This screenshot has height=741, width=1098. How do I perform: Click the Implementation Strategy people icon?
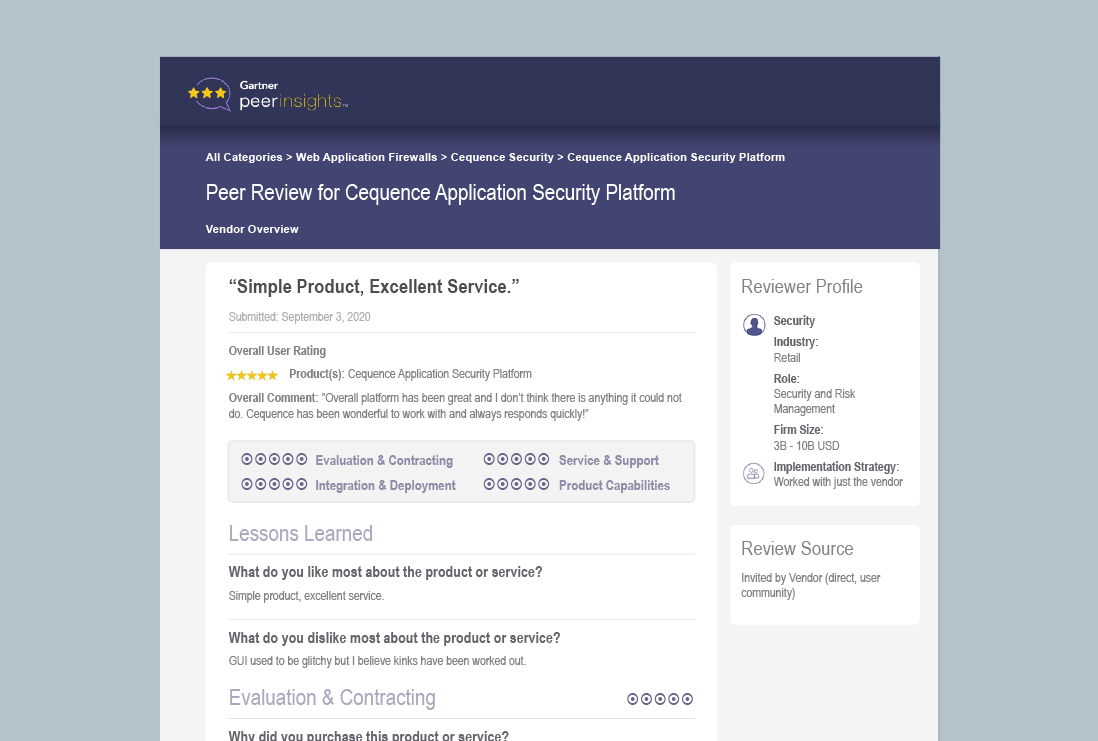pyautogui.click(x=753, y=473)
